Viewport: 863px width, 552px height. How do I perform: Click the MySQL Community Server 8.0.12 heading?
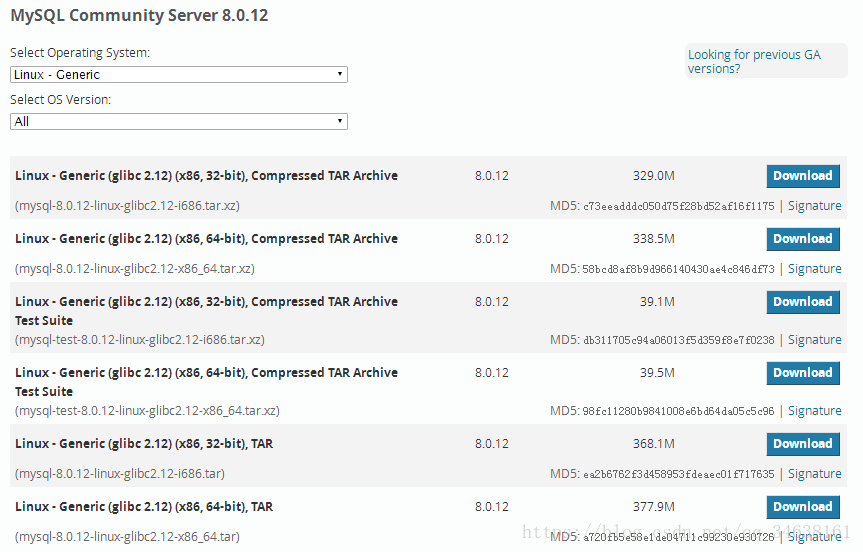click(139, 15)
